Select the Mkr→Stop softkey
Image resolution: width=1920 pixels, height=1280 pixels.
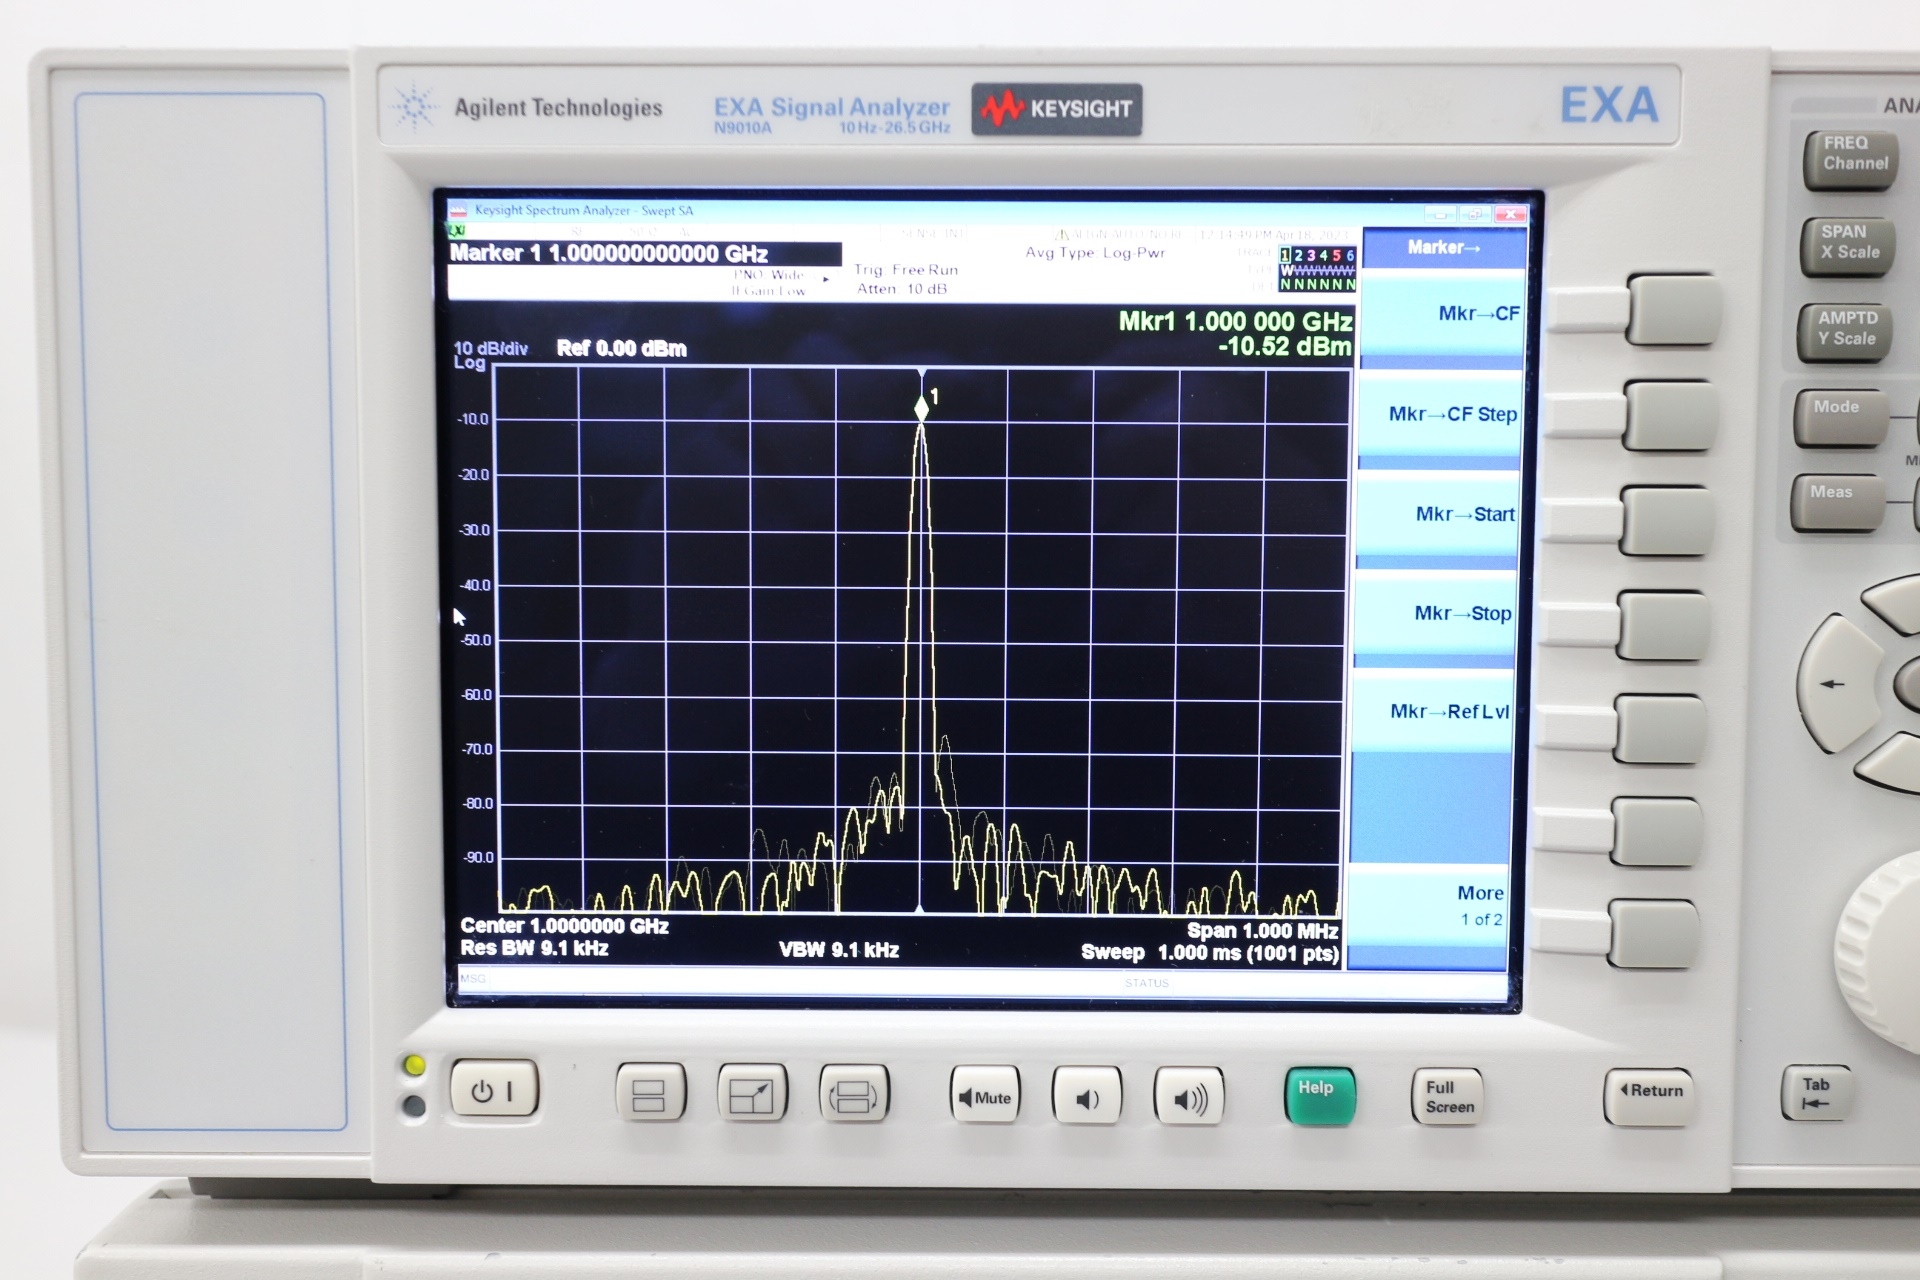(x=1436, y=613)
